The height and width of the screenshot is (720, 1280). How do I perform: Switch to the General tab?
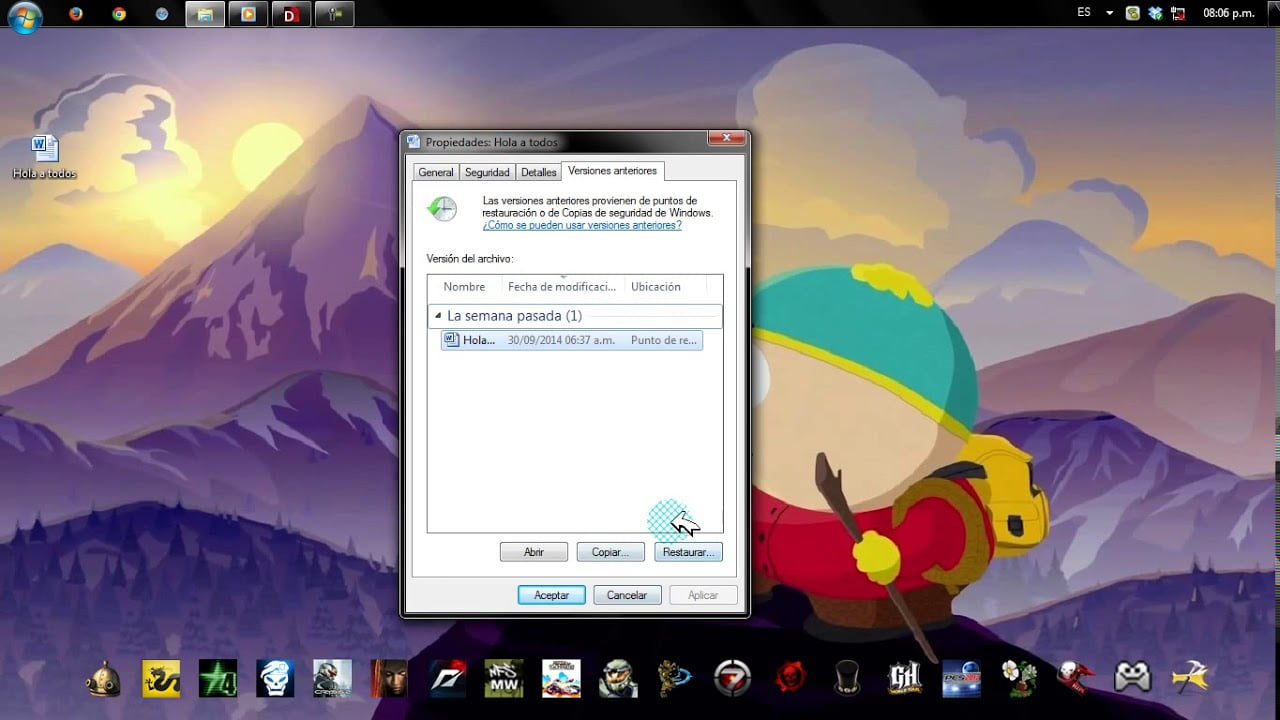(436, 172)
